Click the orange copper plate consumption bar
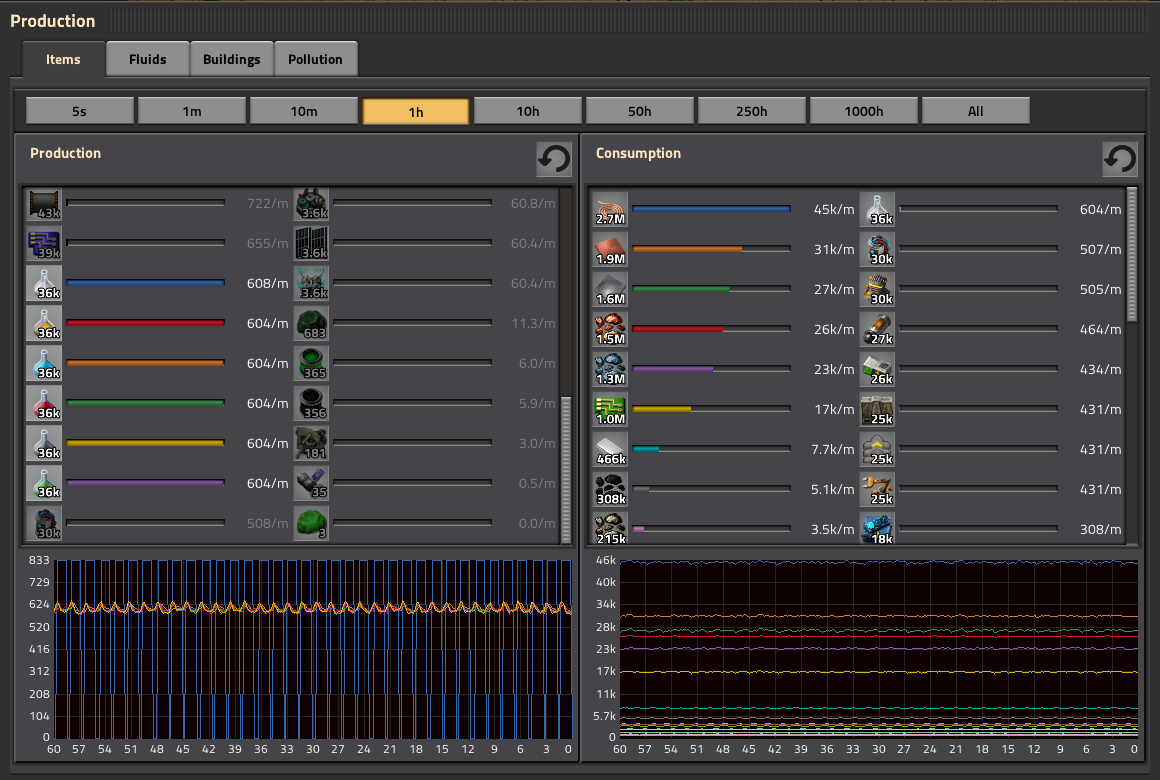Image resolution: width=1160 pixels, height=780 pixels. tap(712, 249)
